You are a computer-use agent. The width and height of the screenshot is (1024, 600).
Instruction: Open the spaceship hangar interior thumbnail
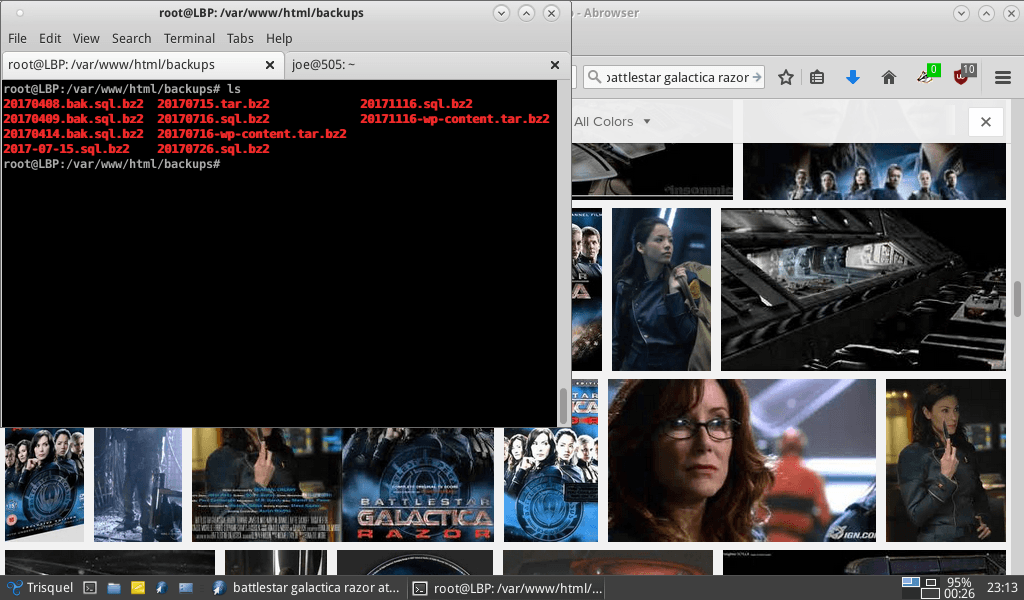pyautogui.click(x=863, y=289)
